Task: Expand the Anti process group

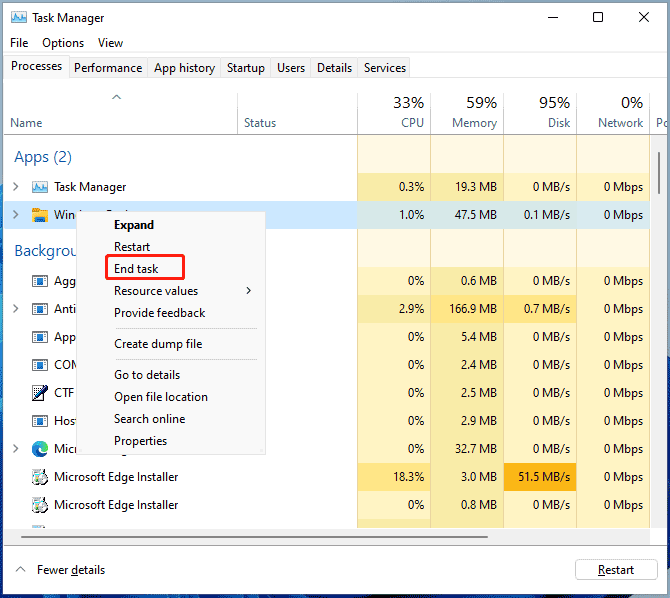Action: click(x=16, y=309)
